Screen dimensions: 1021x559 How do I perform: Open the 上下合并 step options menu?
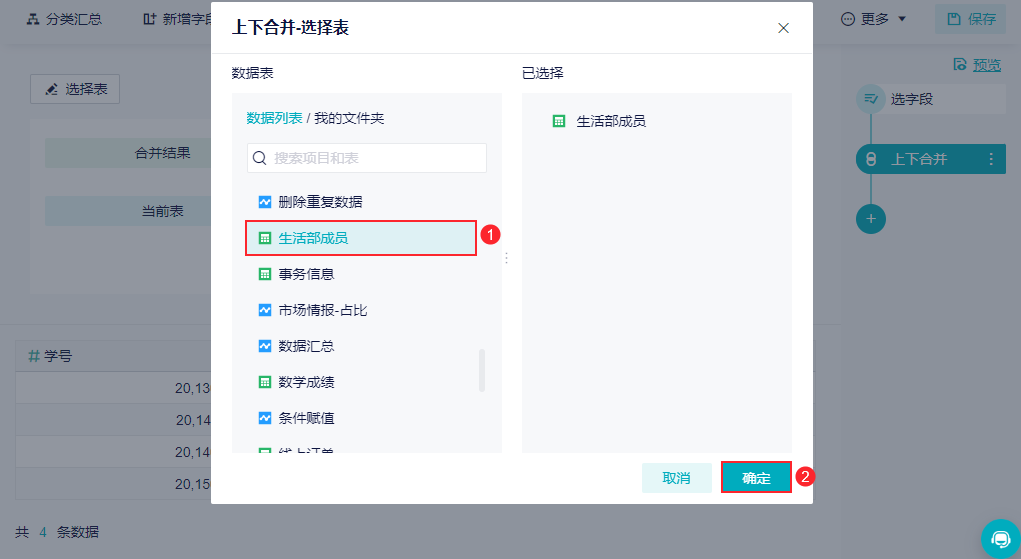[991, 159]
